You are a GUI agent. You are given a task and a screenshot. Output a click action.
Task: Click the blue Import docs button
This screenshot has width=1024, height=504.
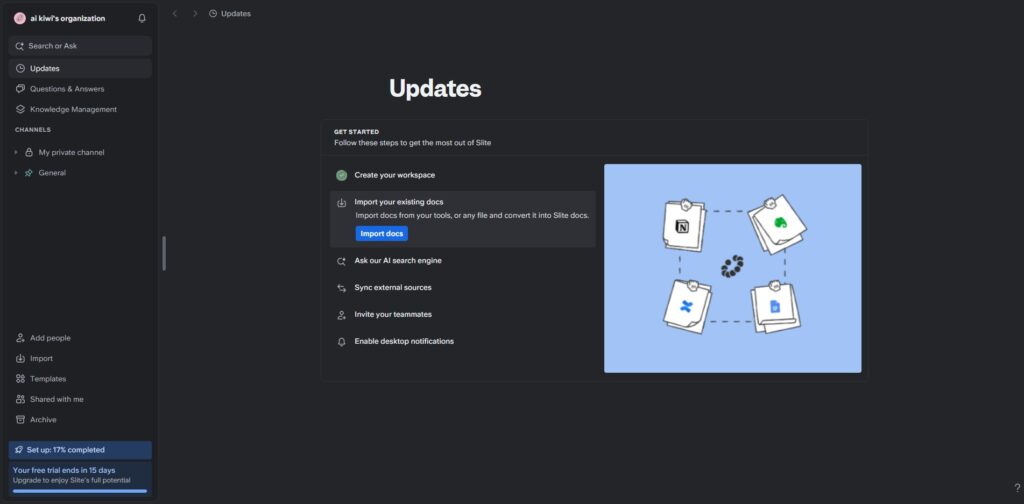coord(381,234)
